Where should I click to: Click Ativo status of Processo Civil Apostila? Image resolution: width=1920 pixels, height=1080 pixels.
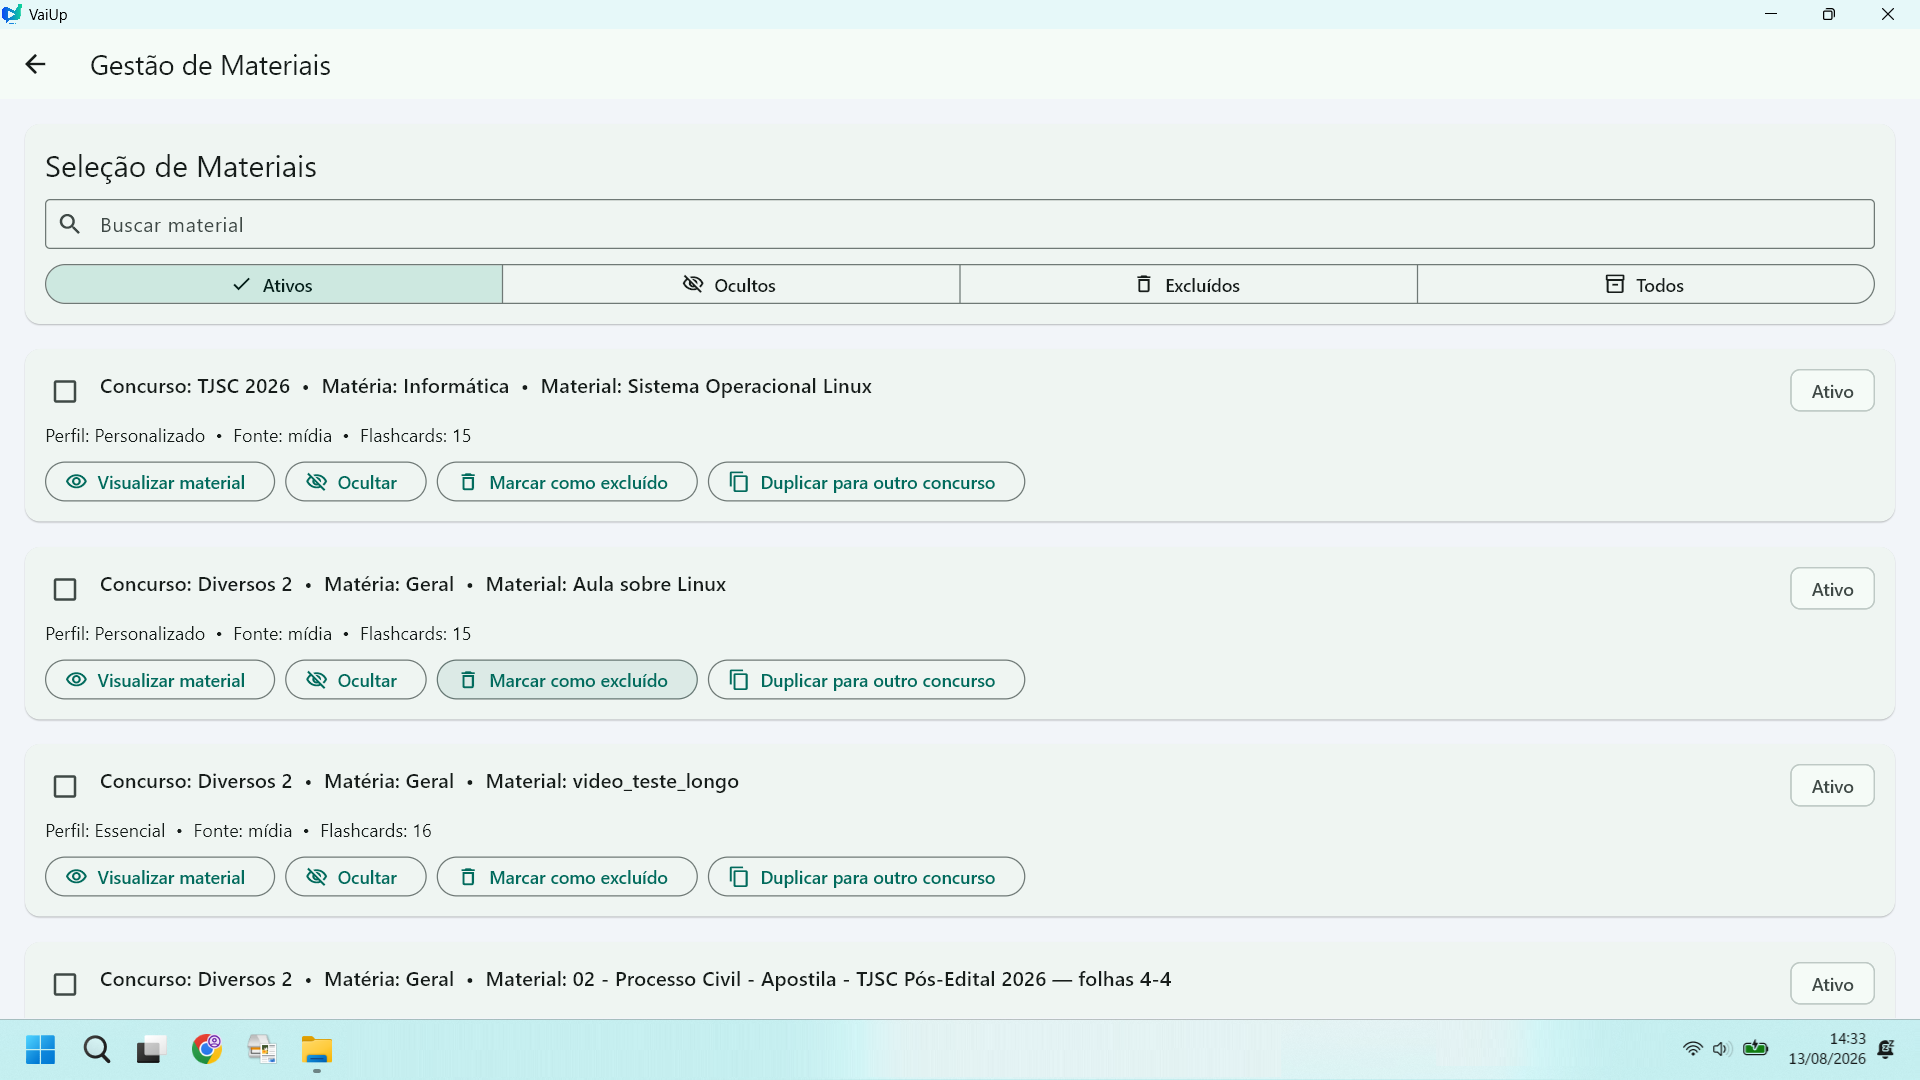pyautogui.click(x=1832, y=984)
